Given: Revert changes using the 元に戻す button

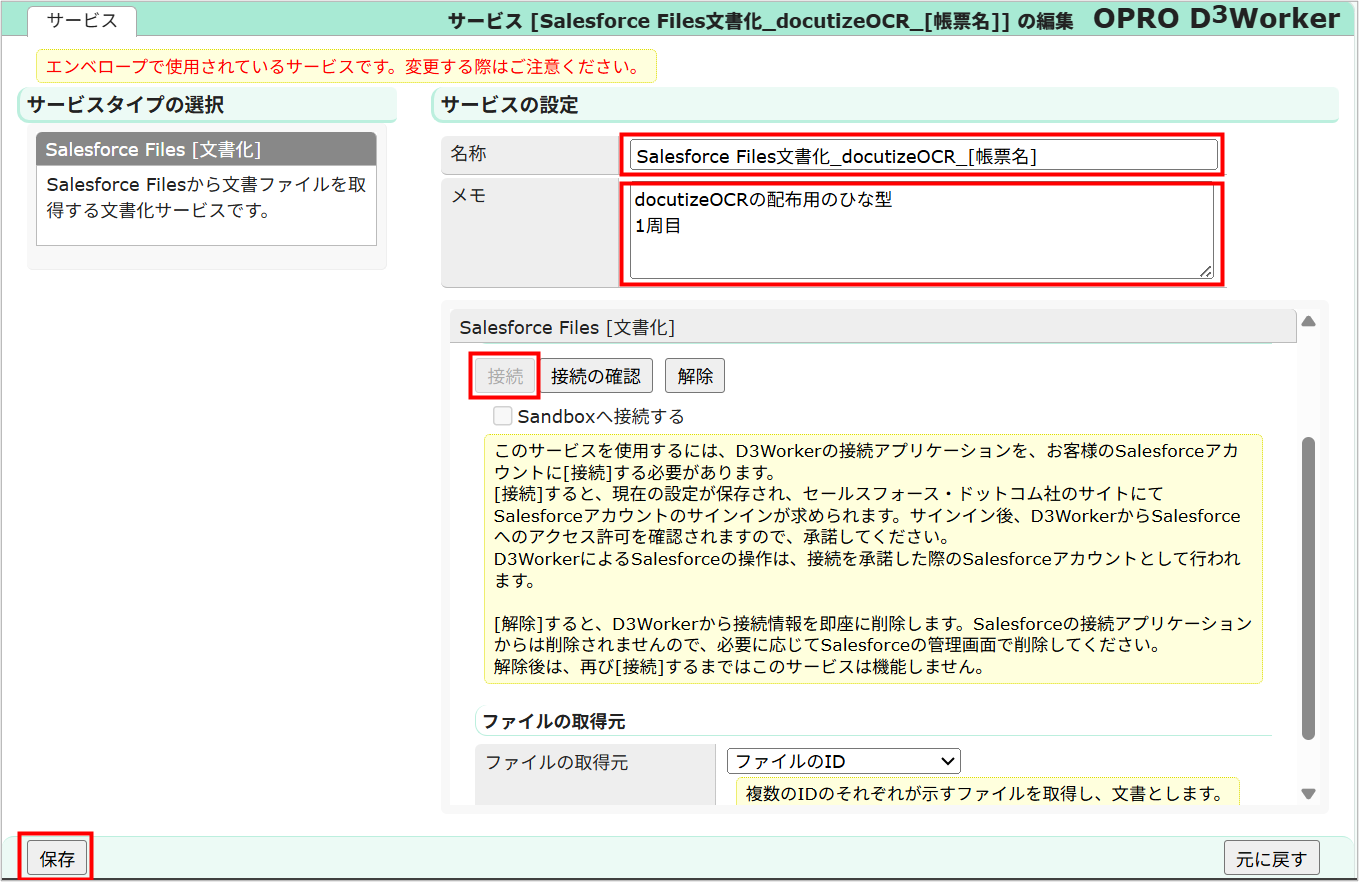Looking at the screenshot, I should tap(1272, 858).
